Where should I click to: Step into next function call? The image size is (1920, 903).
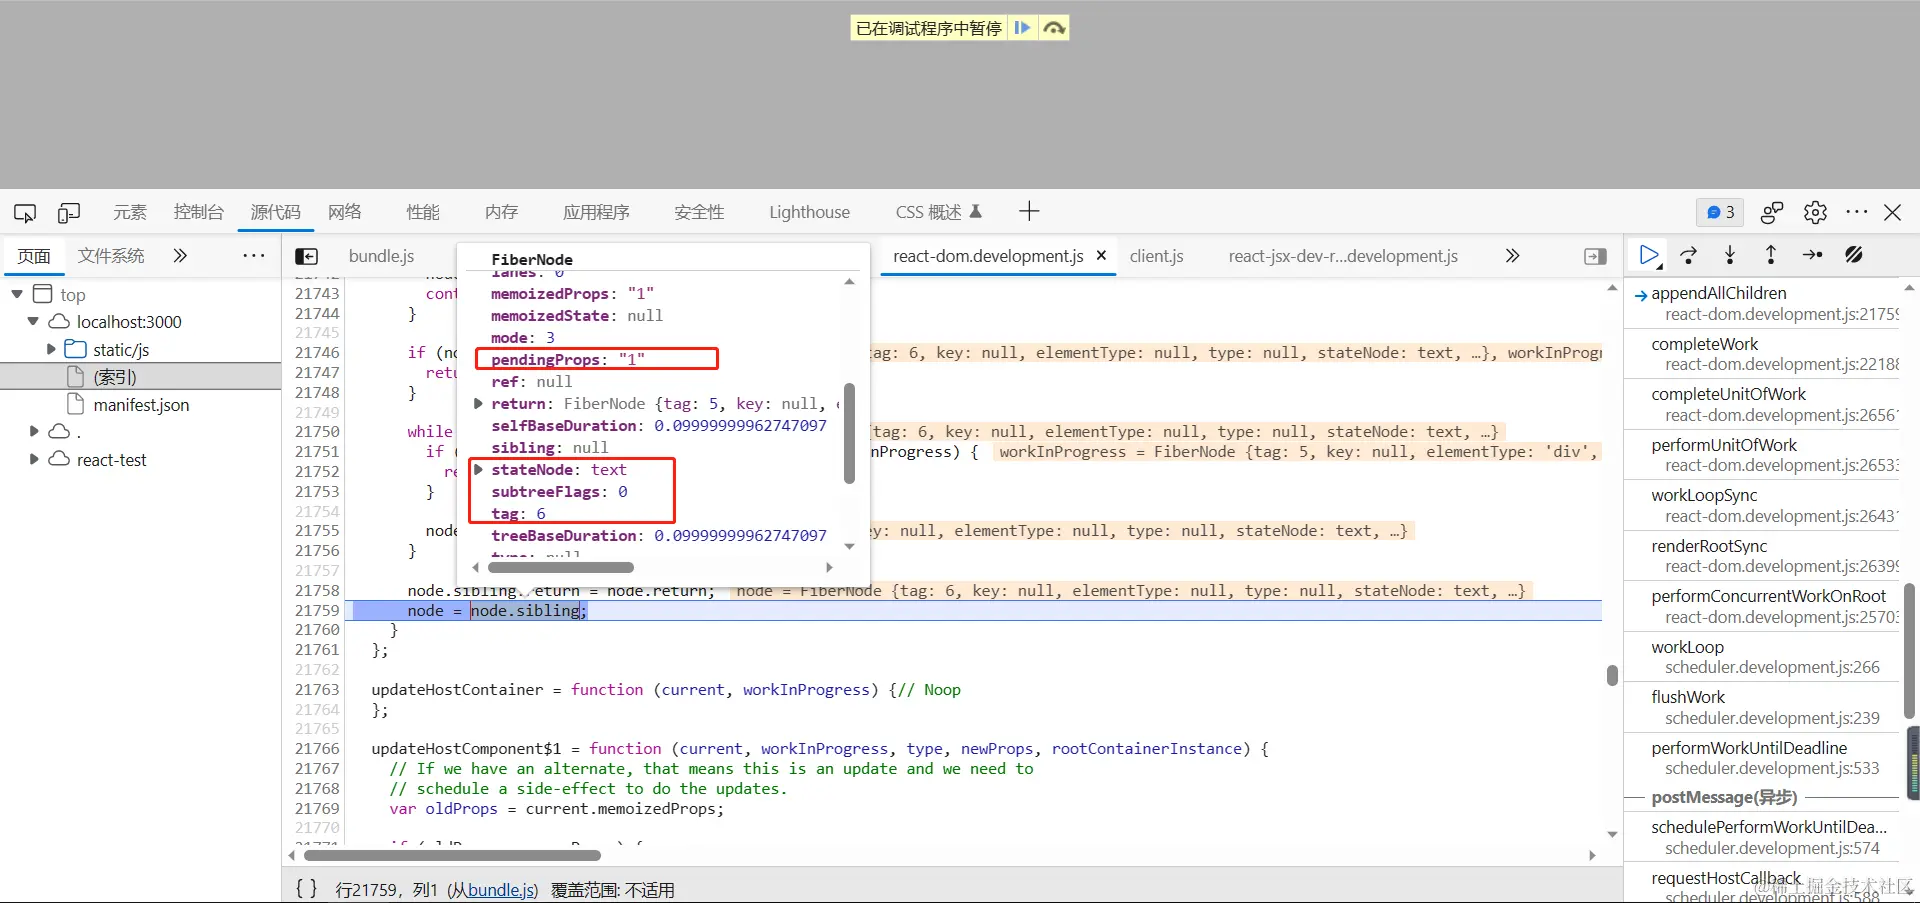coord(1730,256)
